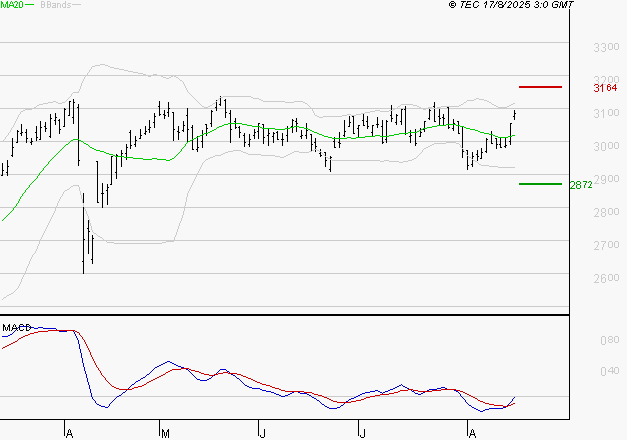Click the green support level line
Screen dimensions: 627x440
point(540,184)
